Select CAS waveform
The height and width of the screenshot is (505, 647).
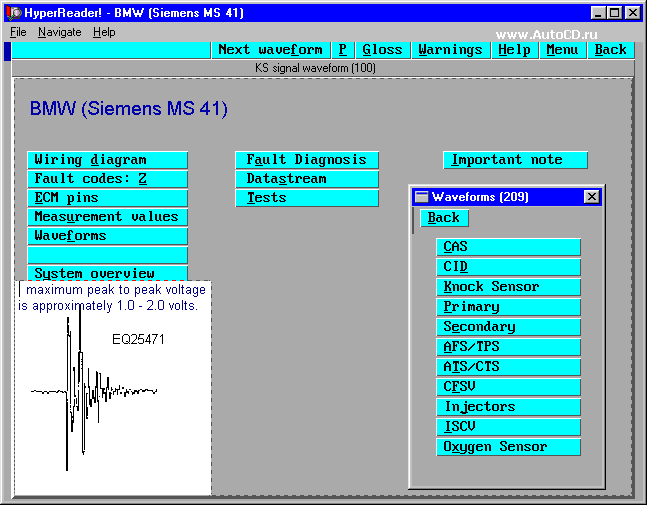508,247
